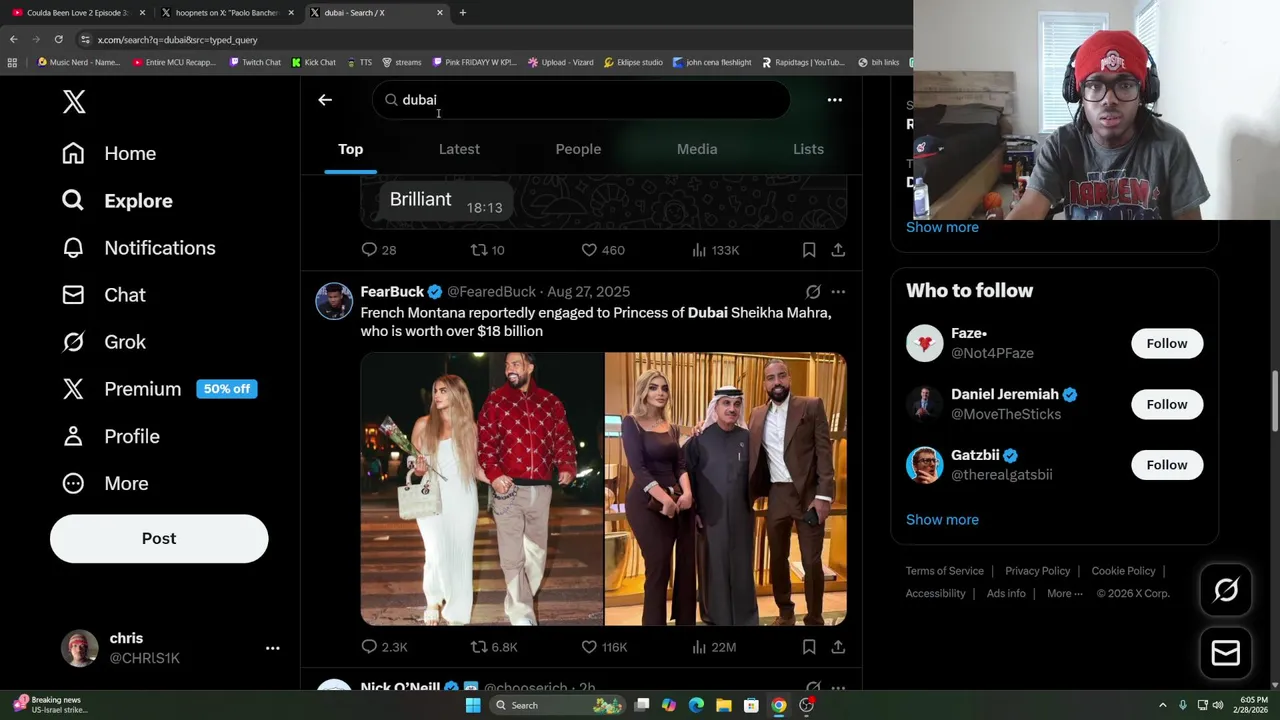Open right photo of three people
Viewport: 1280px width, 720px height.
(726, 489)
